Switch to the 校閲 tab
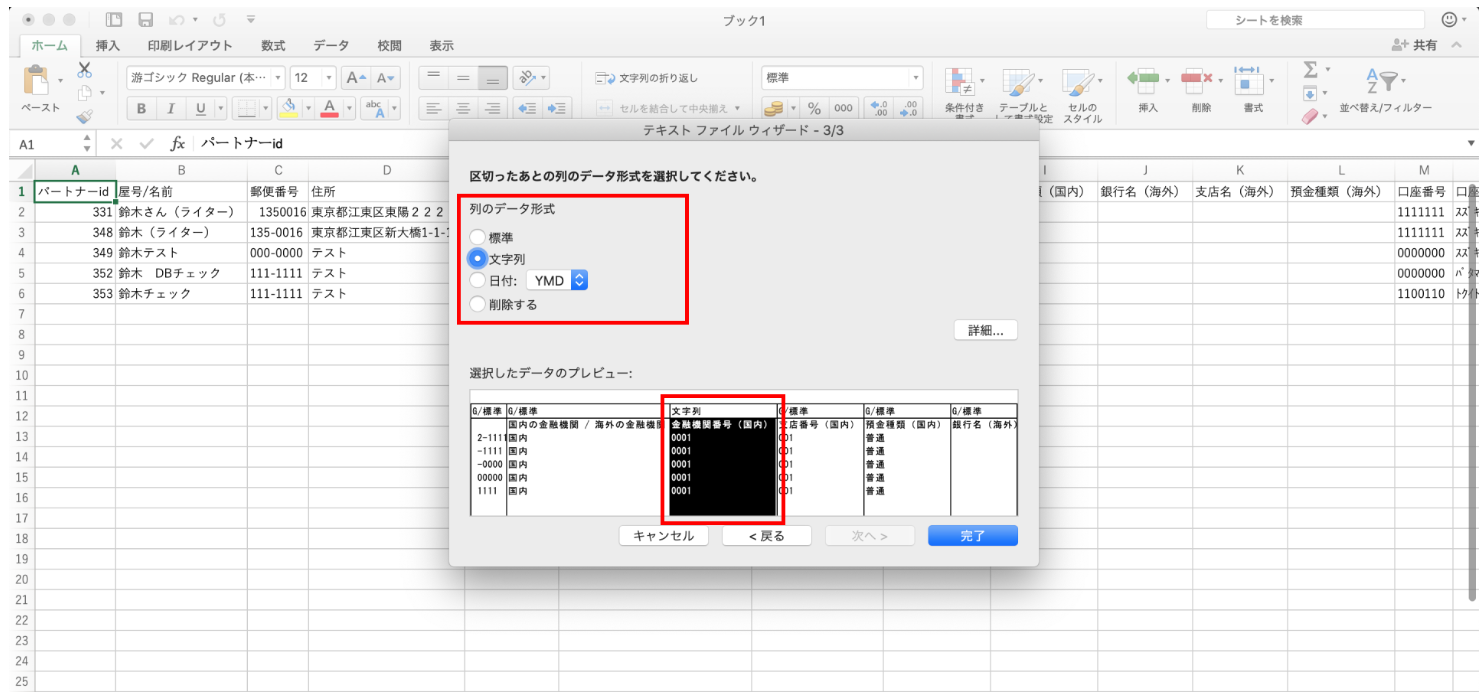The image size is (1480, 697). coord(389,45)
